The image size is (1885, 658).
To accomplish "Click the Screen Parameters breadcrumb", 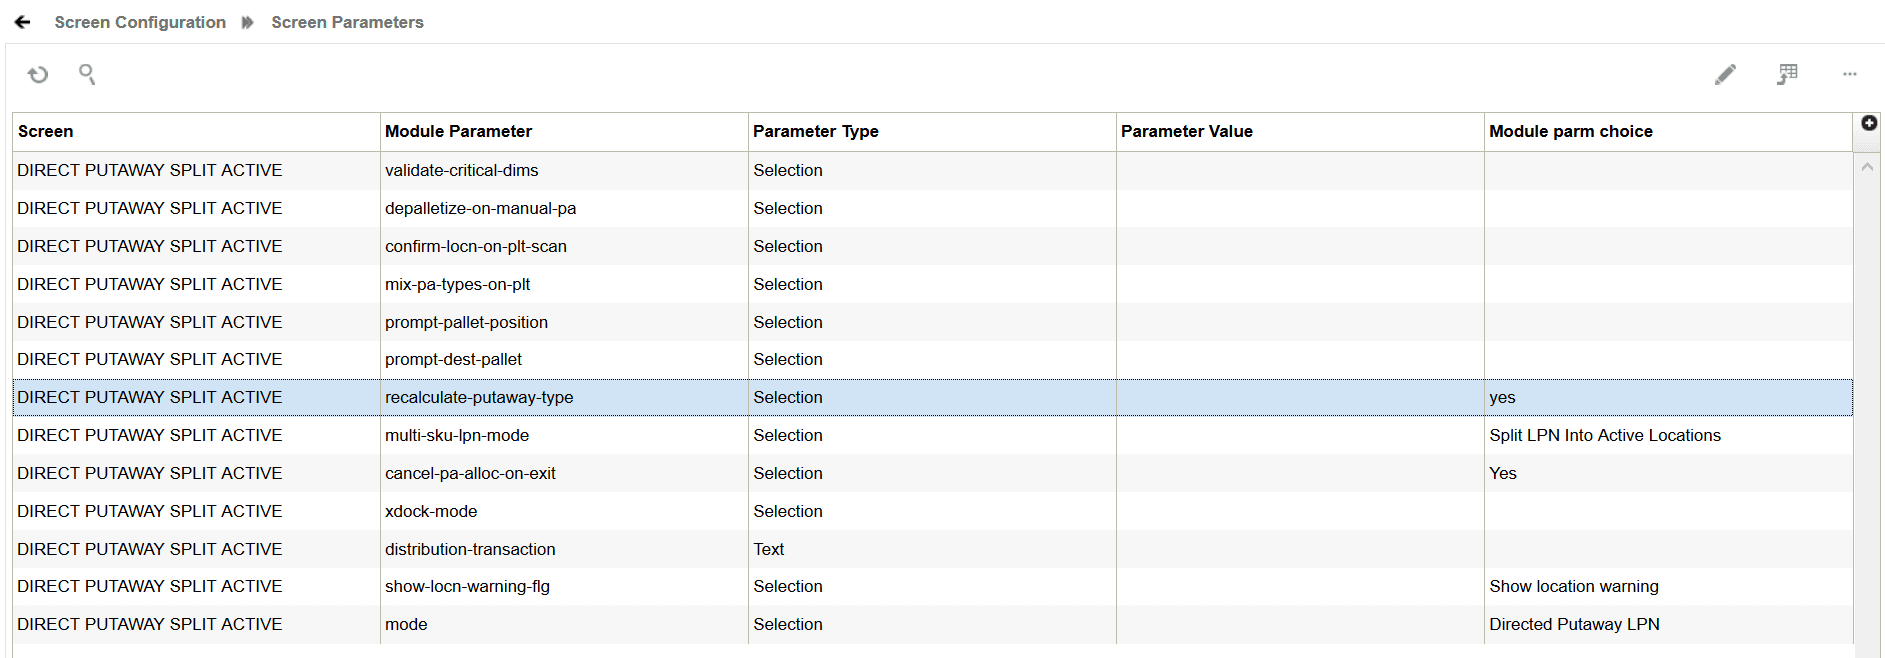I will (347, 22).
